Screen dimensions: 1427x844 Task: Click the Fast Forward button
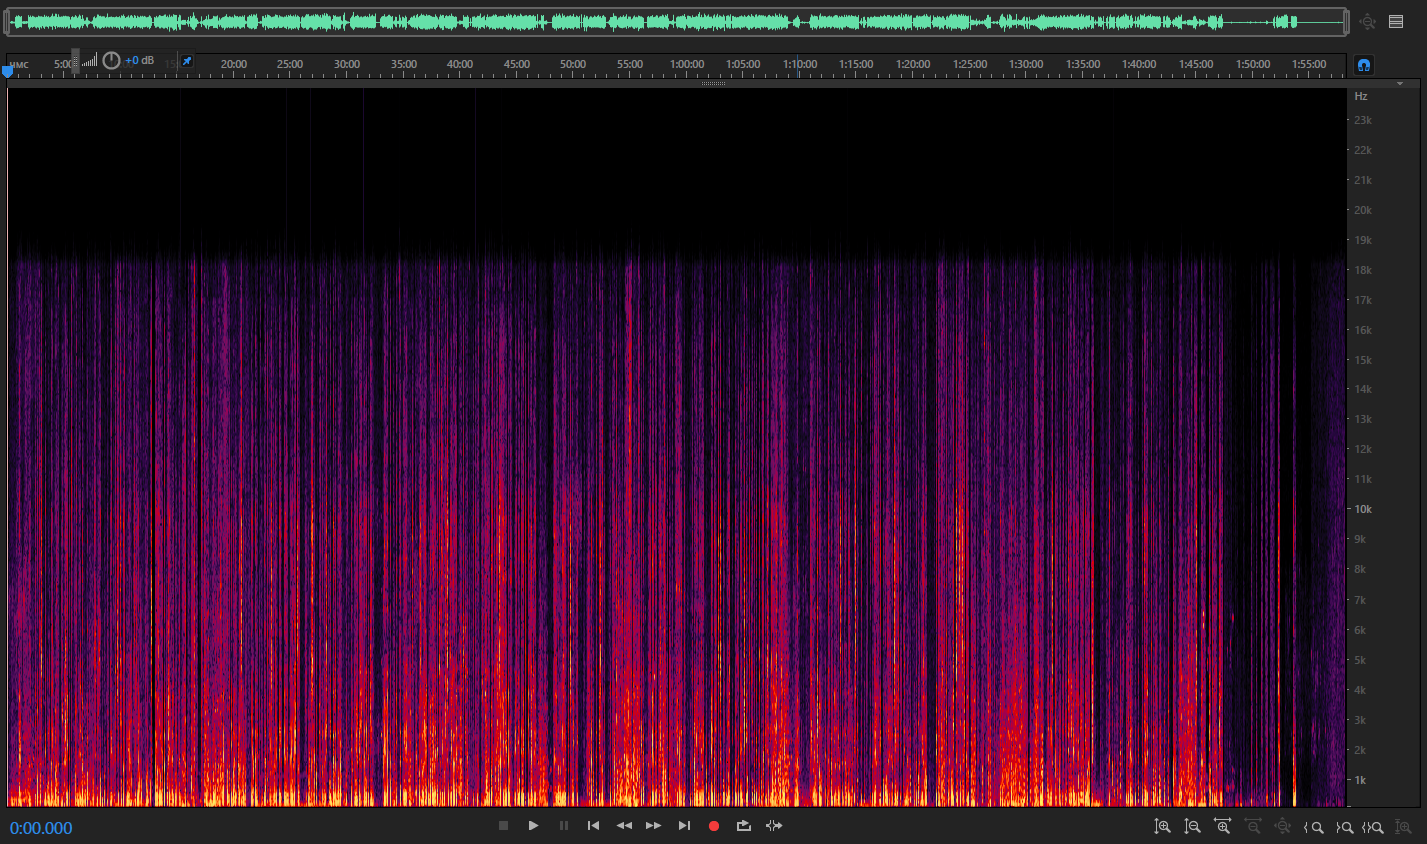pos(653,826)
